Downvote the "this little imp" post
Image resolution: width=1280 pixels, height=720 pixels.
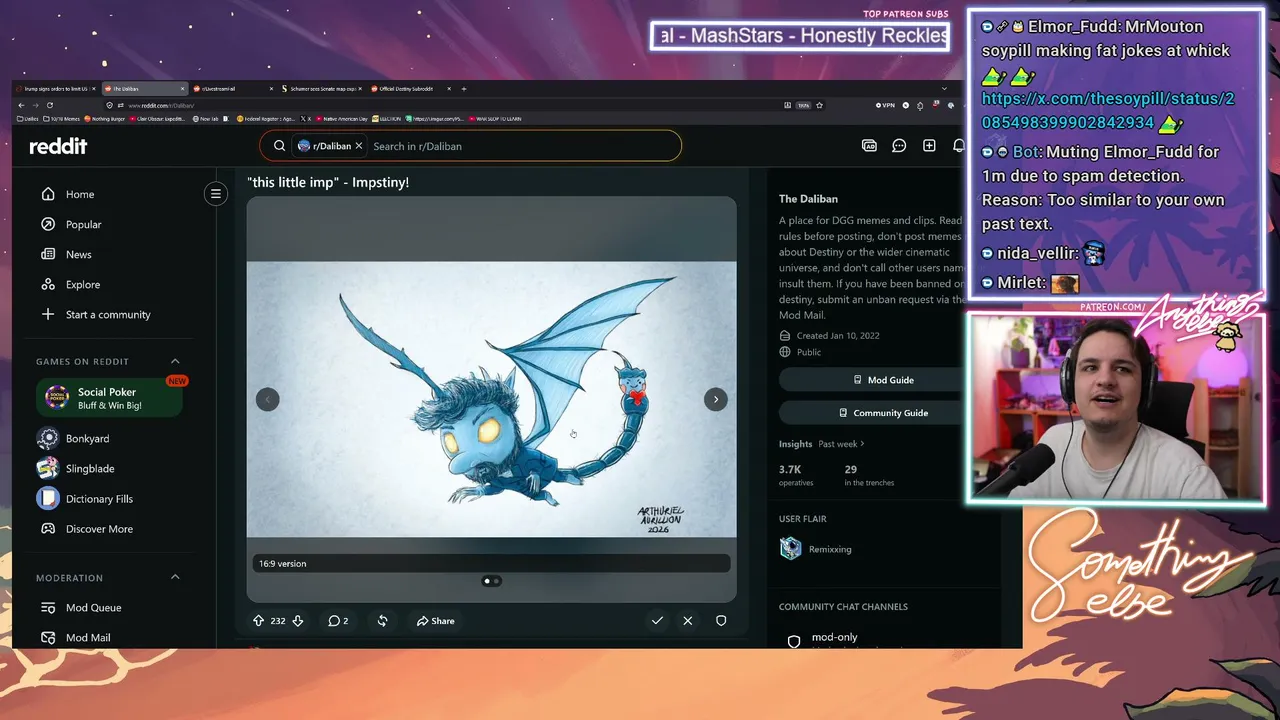[x=297, y=621]
